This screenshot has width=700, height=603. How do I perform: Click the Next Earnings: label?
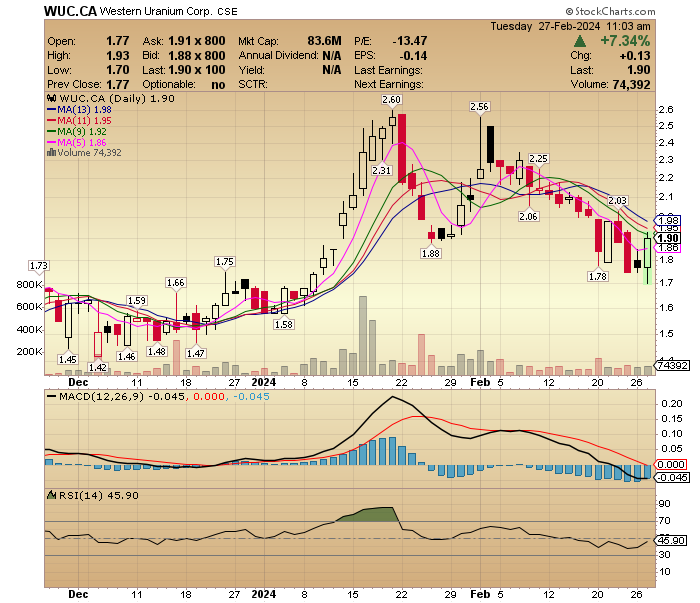click(x=389, y=84)
